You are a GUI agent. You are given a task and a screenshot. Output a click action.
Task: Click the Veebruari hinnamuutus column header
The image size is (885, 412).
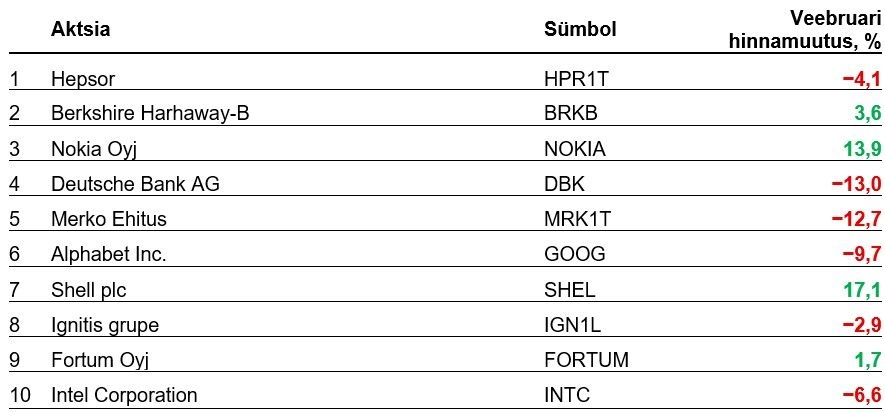pos(819,29)
